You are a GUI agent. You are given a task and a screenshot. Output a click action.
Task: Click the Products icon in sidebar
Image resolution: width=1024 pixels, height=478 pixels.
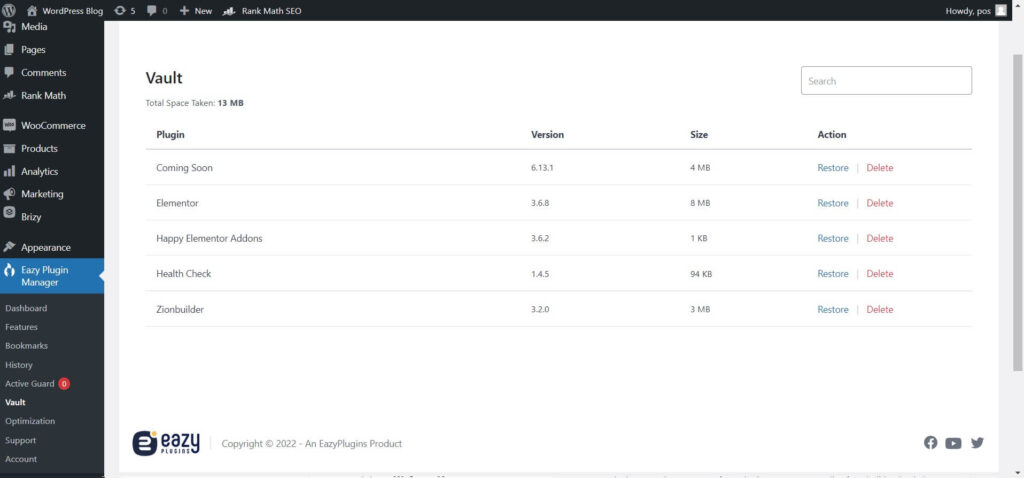(x=9, y=148)
